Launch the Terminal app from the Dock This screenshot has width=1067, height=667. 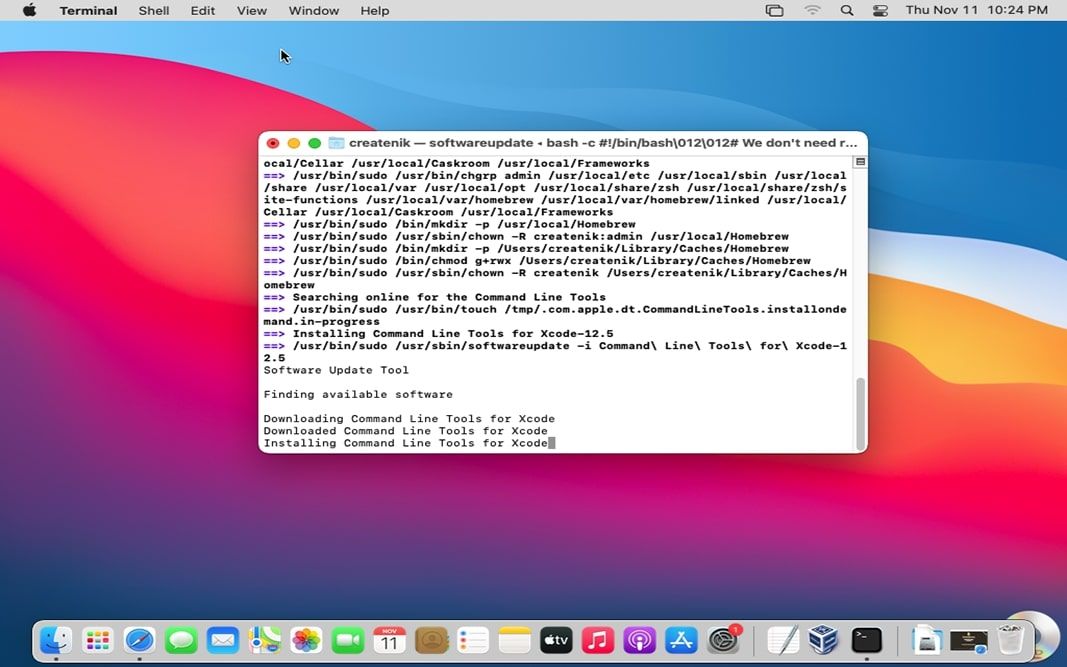[x=865, y=638]
